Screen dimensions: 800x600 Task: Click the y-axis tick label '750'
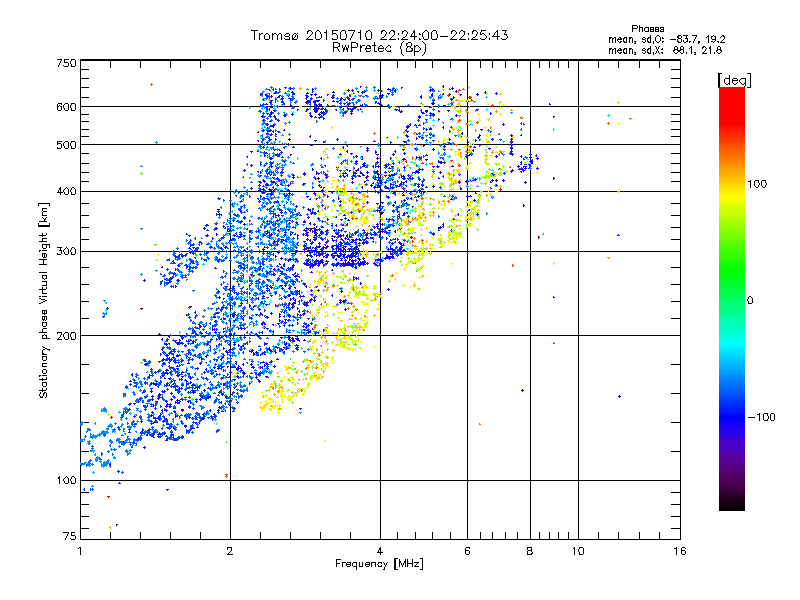pyautogui.click(x=66, y=63)
